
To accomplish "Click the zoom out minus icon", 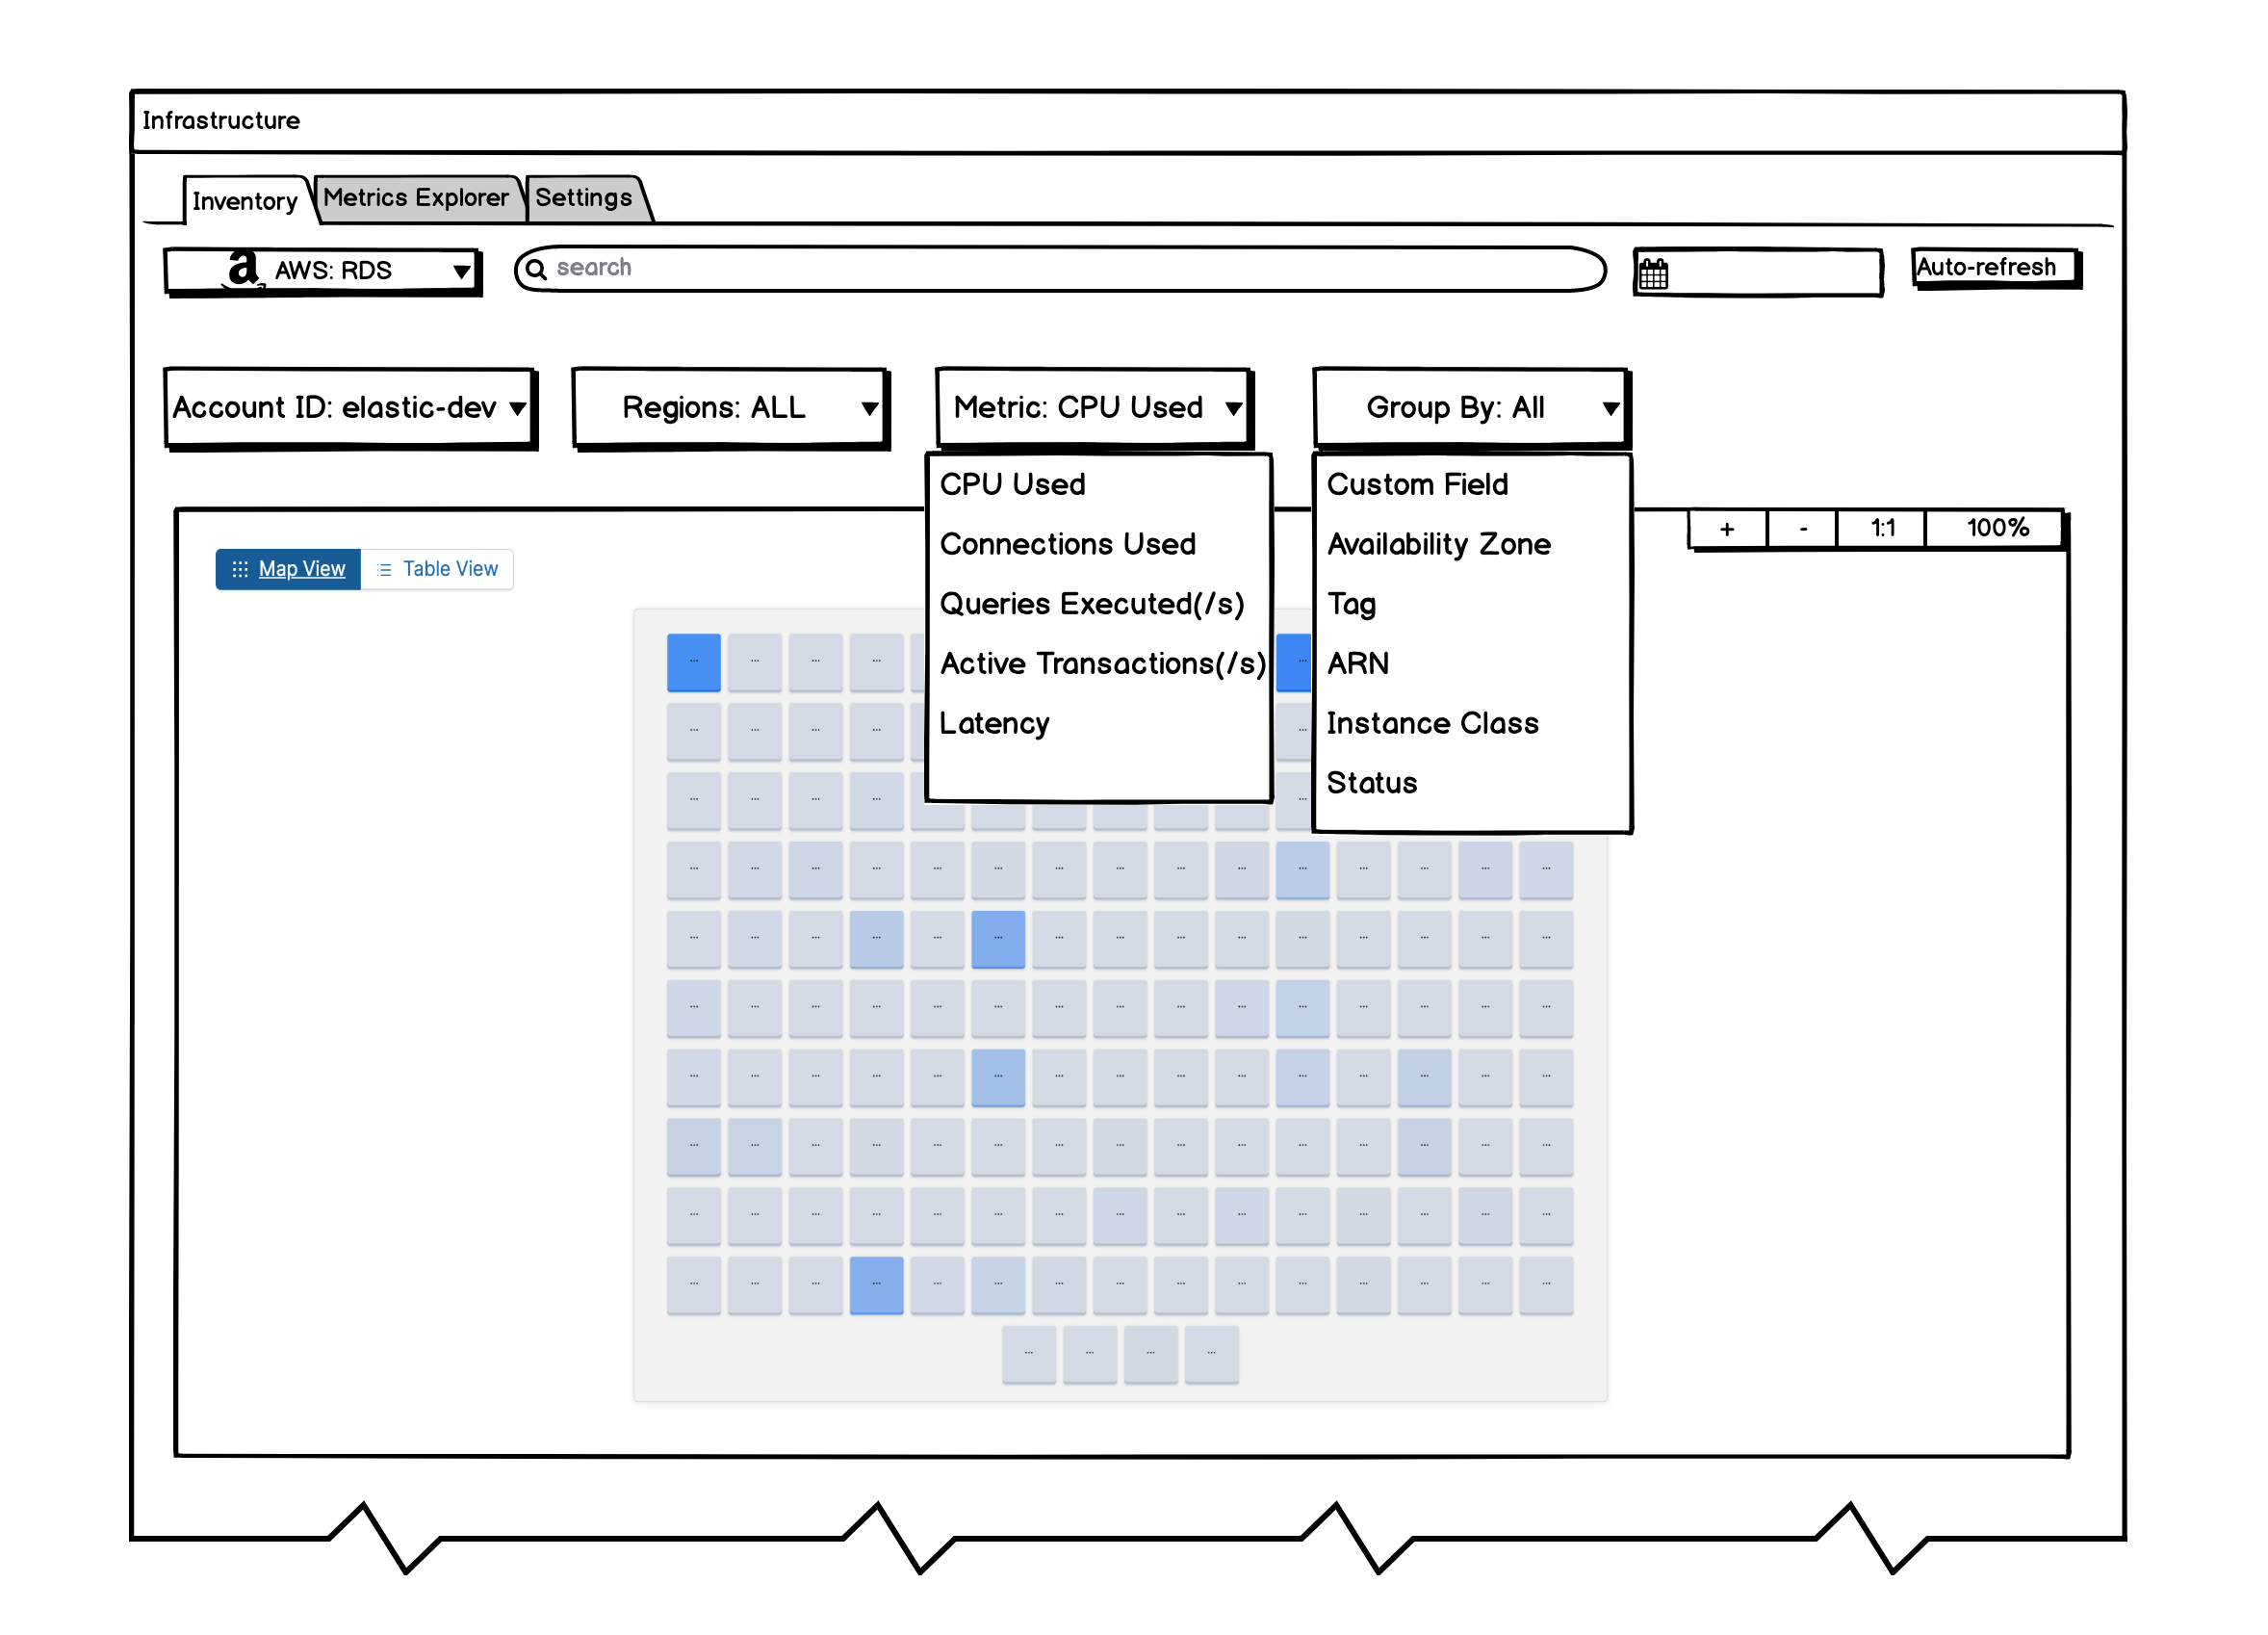I will (1802, 528).
